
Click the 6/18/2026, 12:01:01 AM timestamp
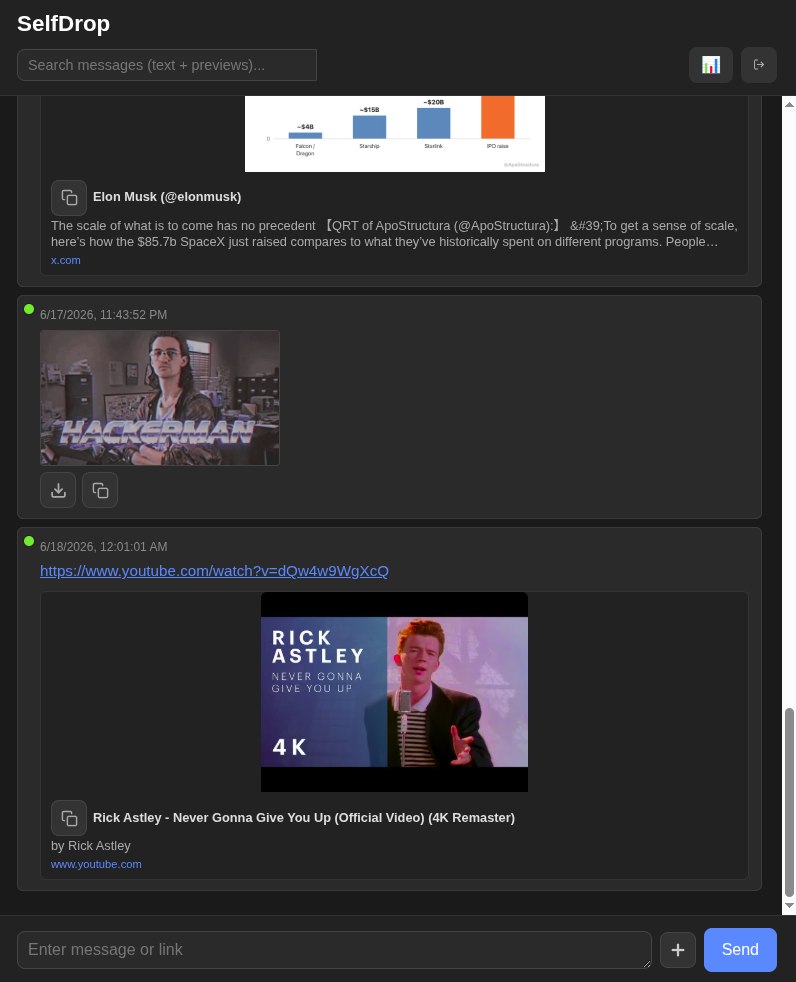click(103, 547)
